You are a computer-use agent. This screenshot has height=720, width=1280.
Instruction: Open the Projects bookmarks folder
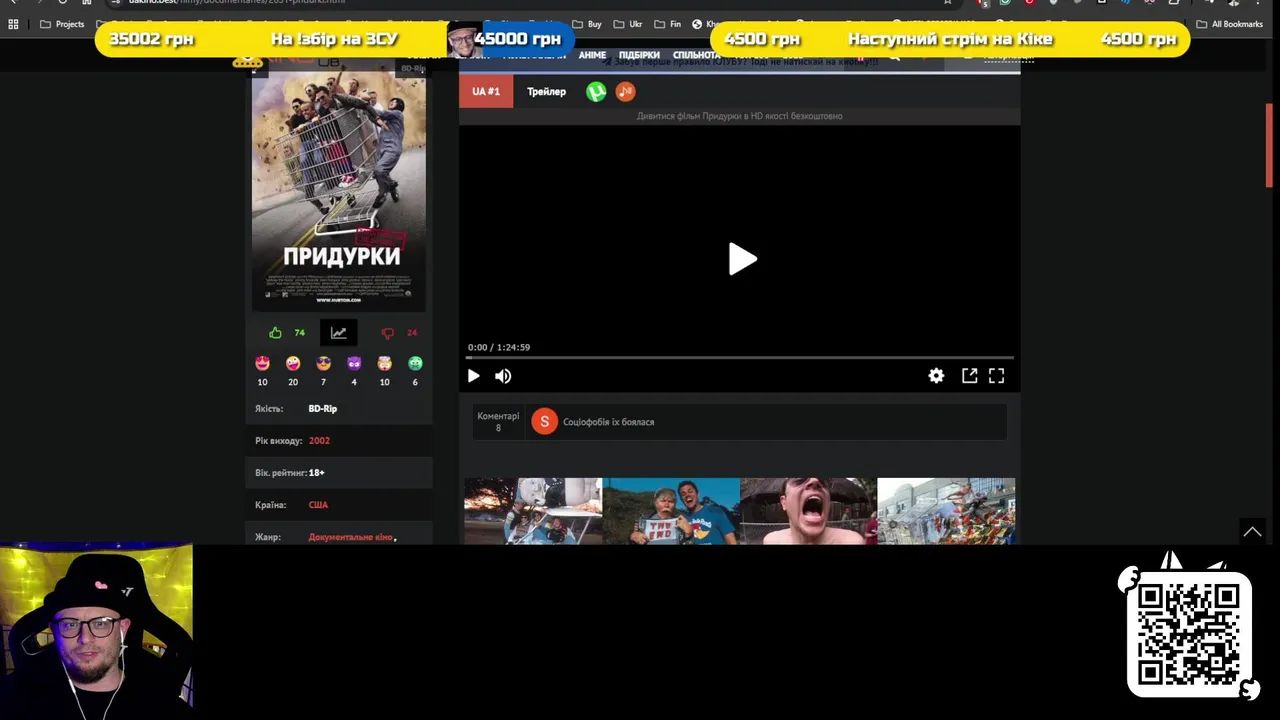click(62, 24)
